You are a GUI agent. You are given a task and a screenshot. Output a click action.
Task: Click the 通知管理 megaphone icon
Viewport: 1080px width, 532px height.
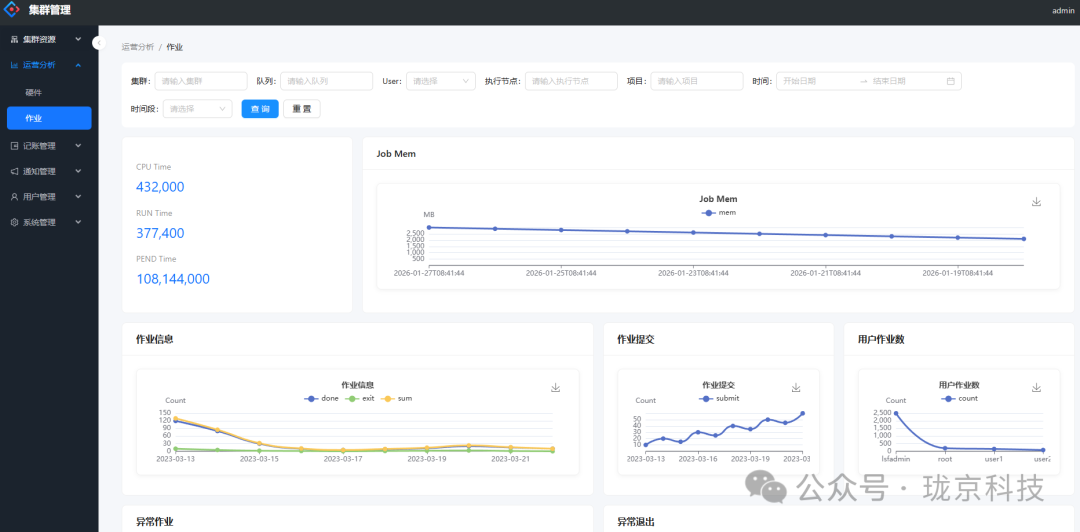[14, 171]
